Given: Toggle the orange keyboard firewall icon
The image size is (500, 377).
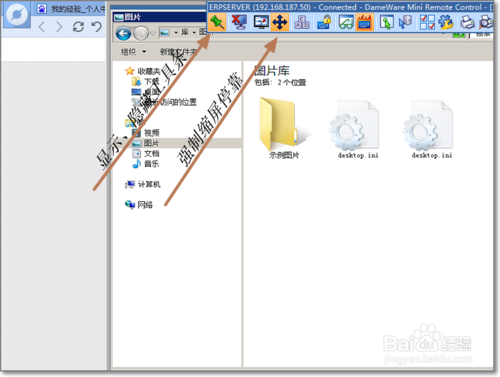Looking at the screenshot, I should (364, 22).
